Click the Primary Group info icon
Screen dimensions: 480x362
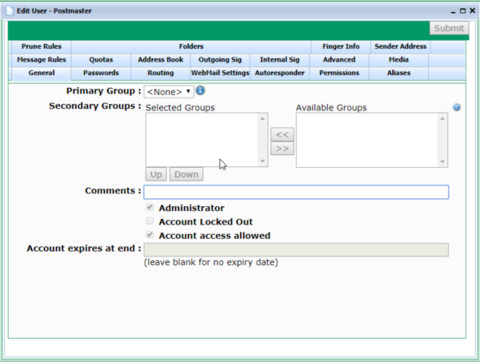pos(200,90)
